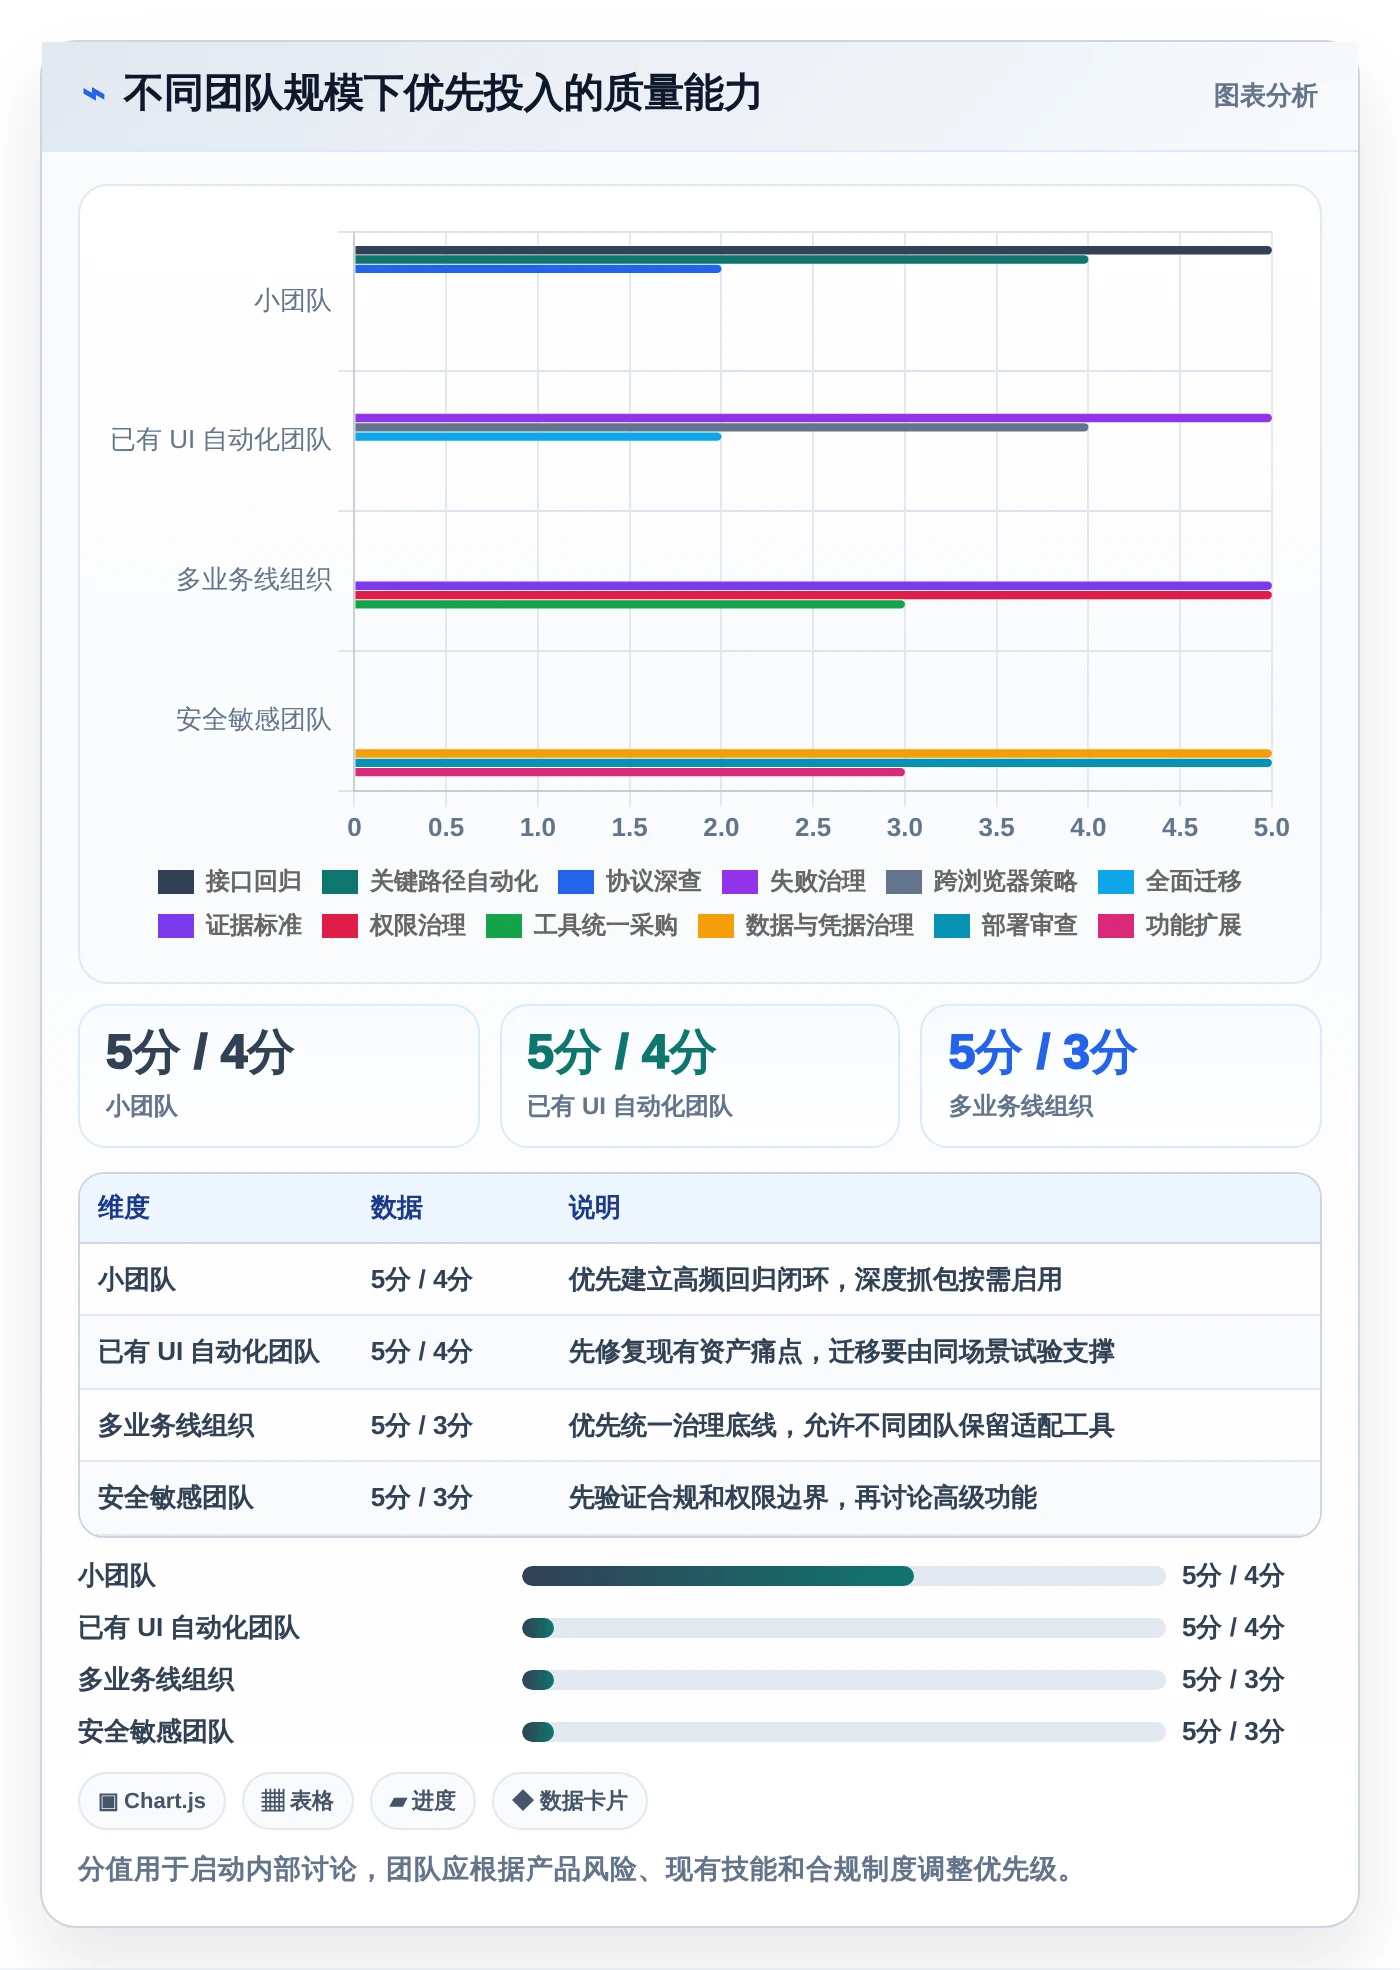
Task: Toggle the 工具统一采购 legend swatch
Action: click(x=504, y=925)
